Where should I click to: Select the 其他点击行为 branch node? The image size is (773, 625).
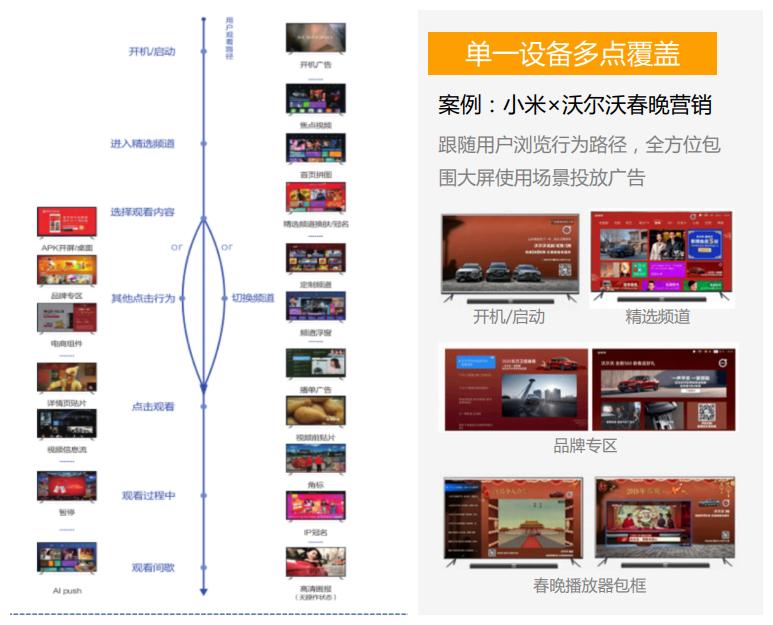(x=182, y=298)
